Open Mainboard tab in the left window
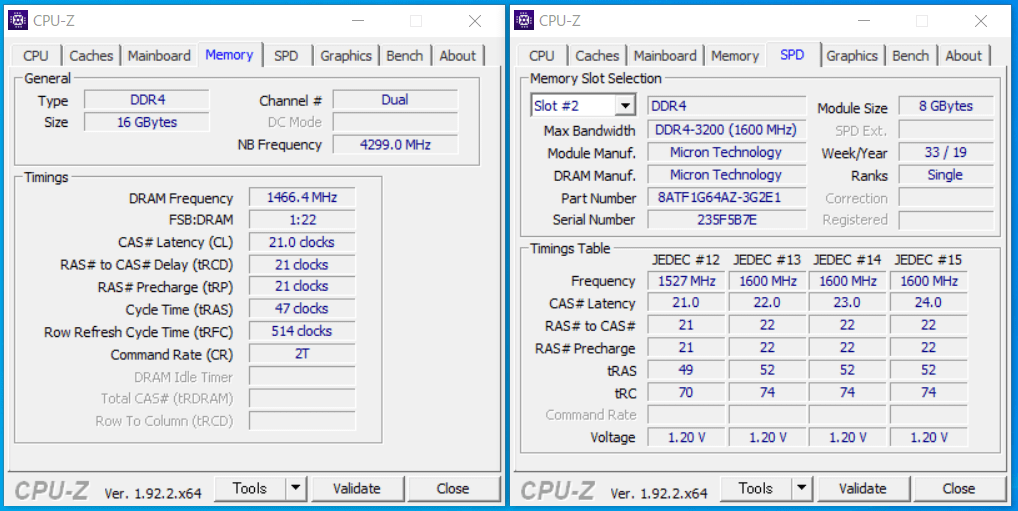1018x511 pixels. click(x=159, y=56)
